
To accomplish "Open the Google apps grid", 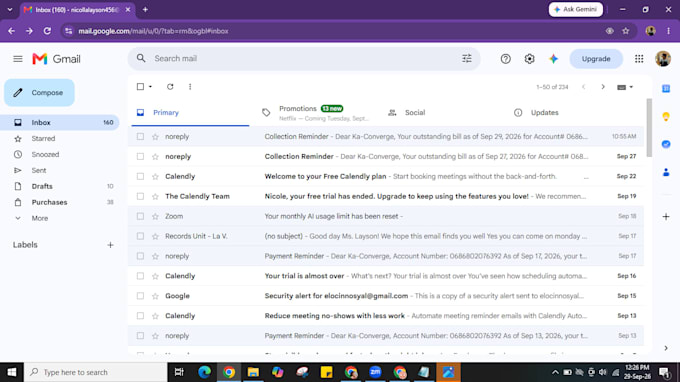I will [639, 59].
